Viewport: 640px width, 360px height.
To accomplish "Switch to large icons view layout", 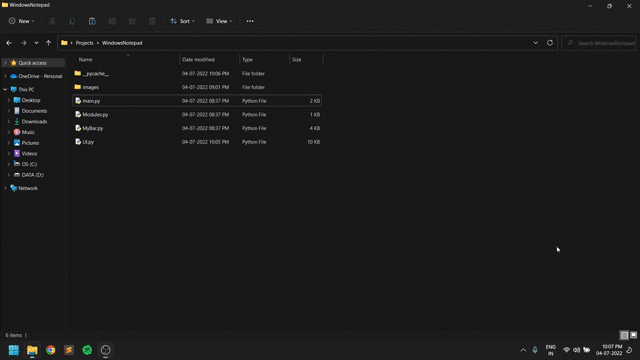I will pyautogui.click(x=633, y=335).
